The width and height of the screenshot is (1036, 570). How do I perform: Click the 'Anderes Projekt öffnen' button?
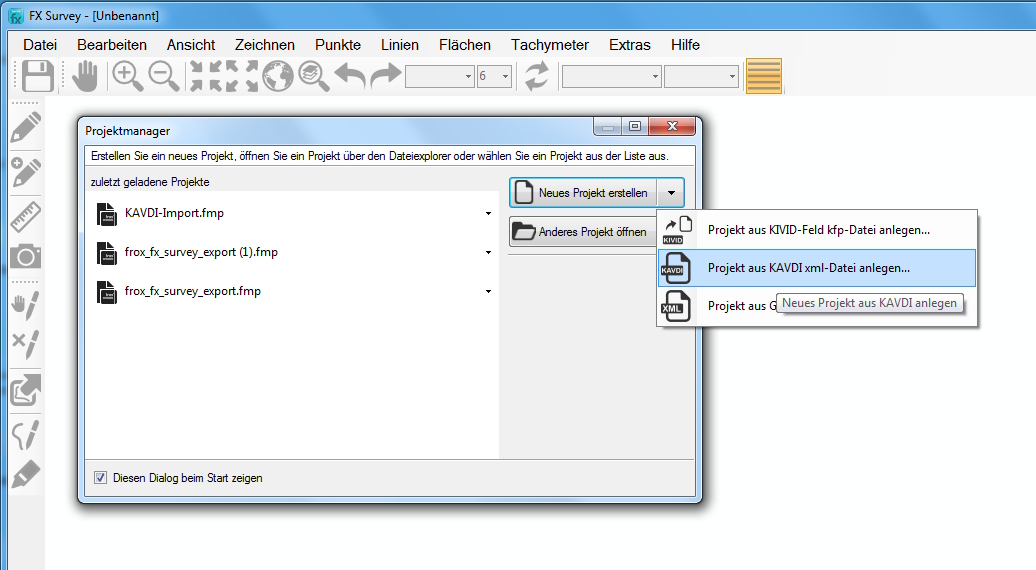581,232
